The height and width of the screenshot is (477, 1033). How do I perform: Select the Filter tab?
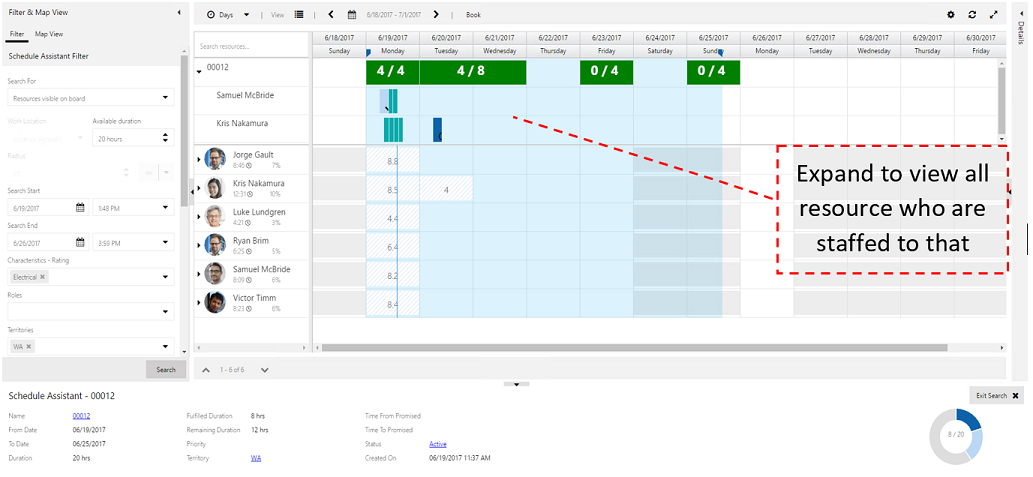click(16, 34)
